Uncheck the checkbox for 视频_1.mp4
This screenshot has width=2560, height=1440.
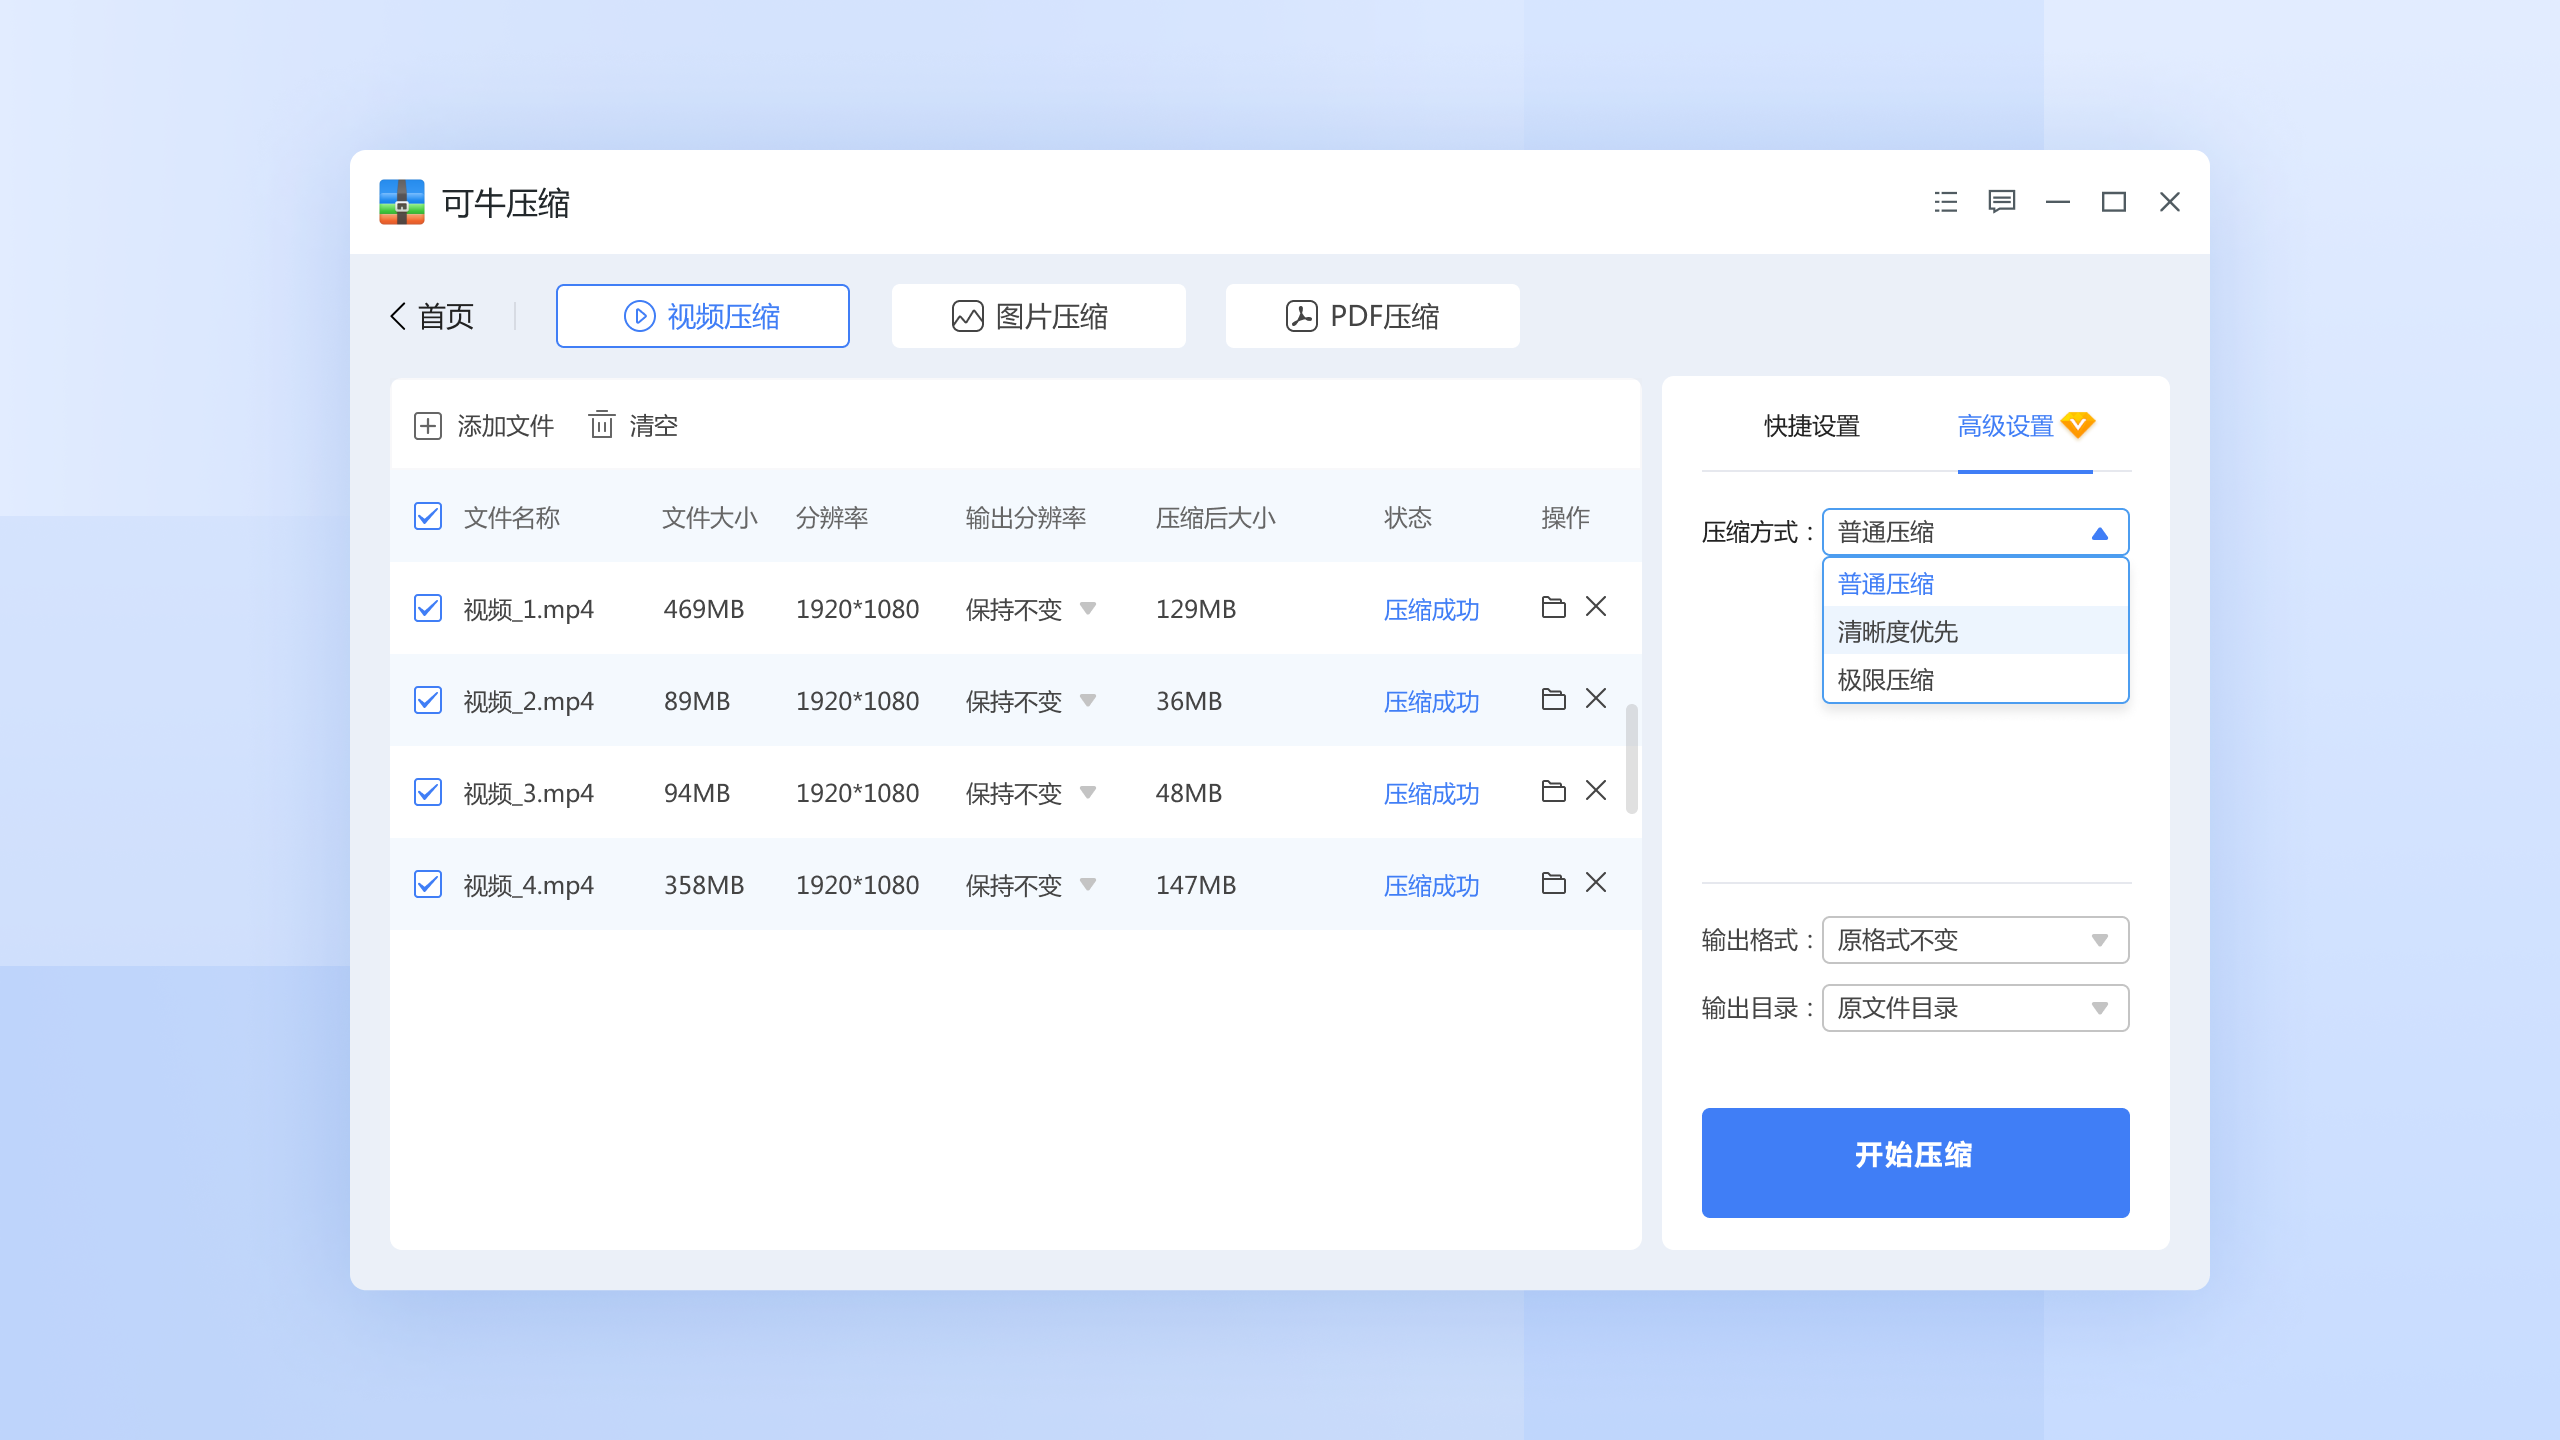tap(427, 608)
